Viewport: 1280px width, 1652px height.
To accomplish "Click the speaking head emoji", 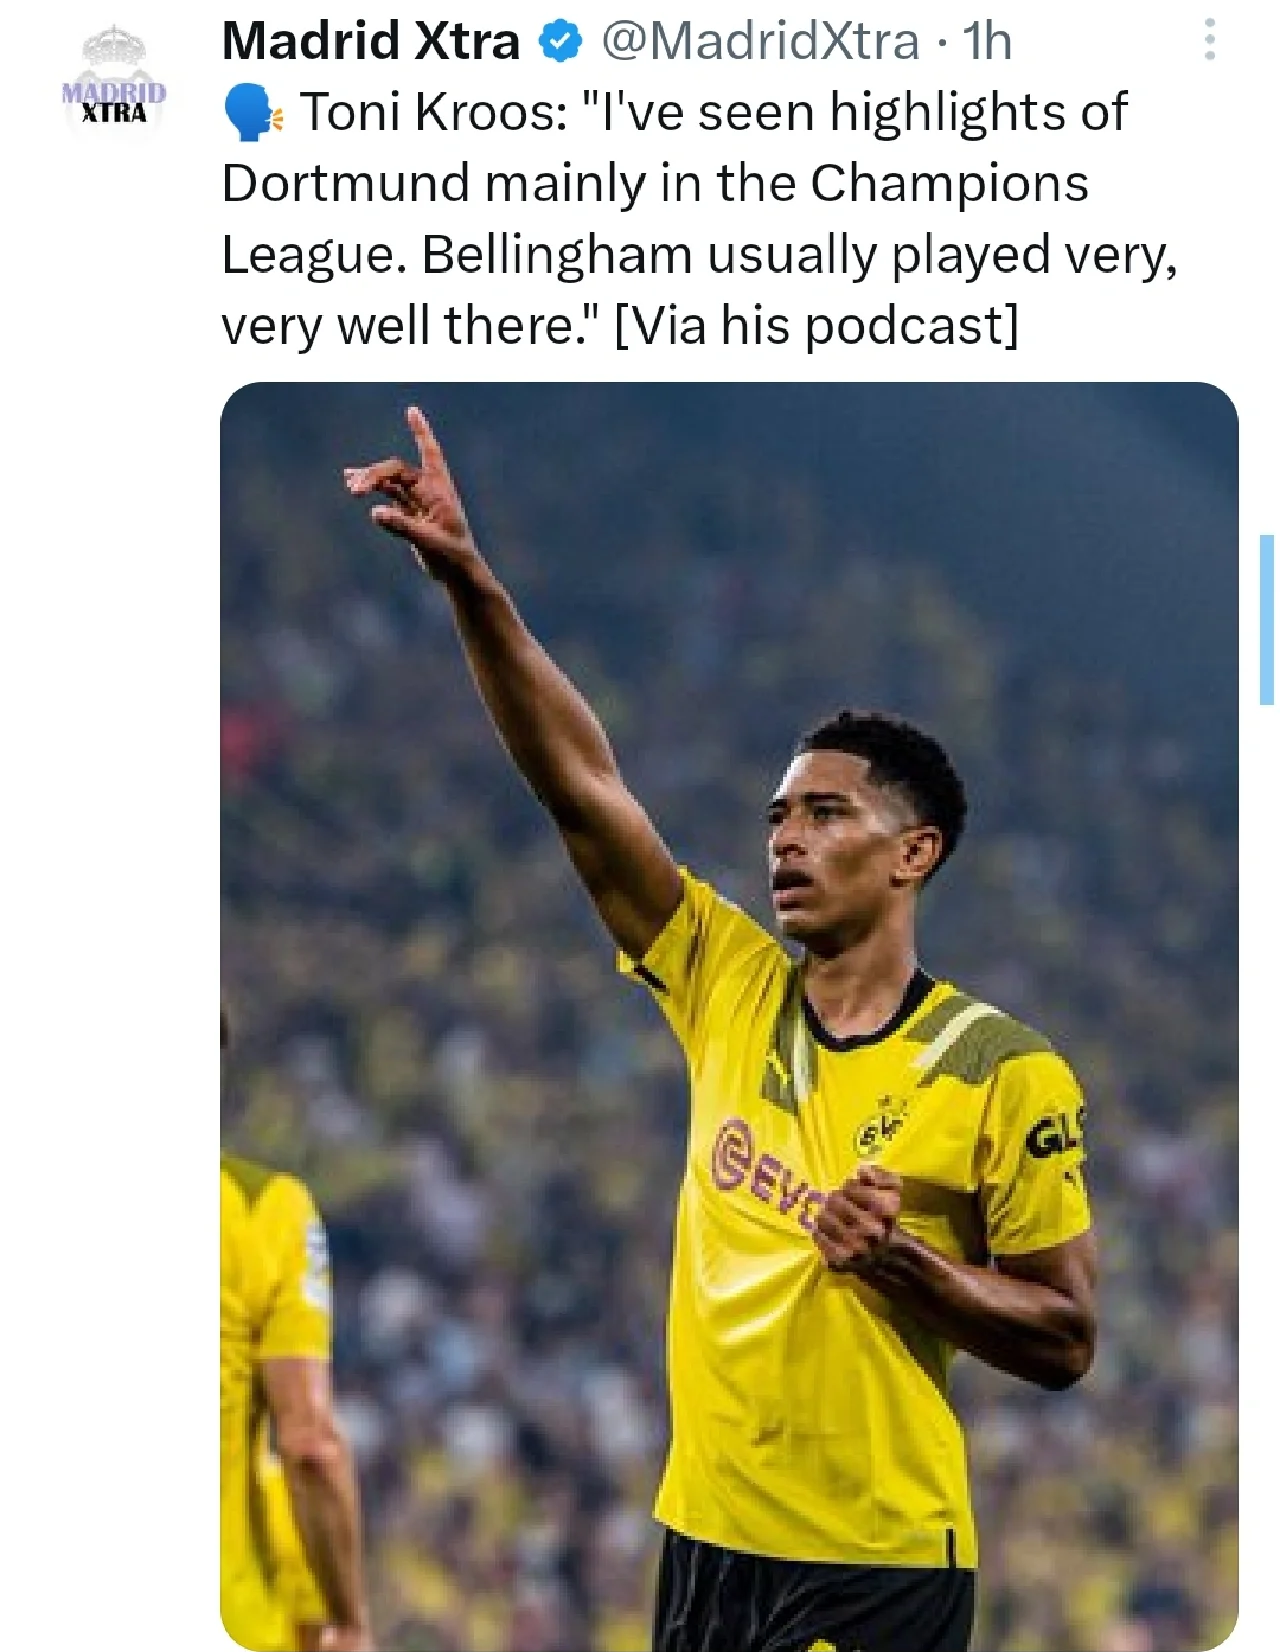I will click(253, 113).
